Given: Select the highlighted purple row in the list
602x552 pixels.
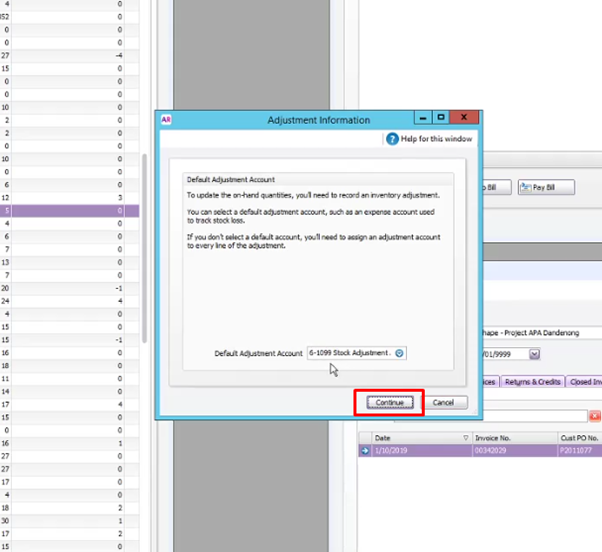Looking at the screenshot, I should pos(69,210).
